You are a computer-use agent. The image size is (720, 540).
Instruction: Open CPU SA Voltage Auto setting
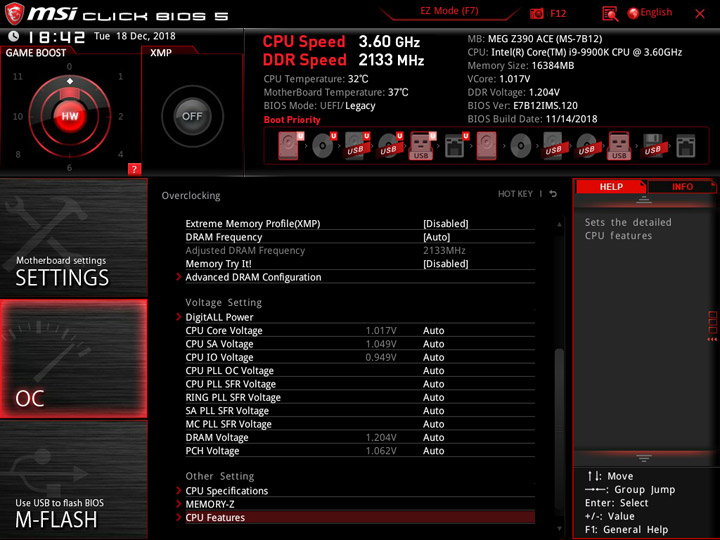(x=433, y=344)
